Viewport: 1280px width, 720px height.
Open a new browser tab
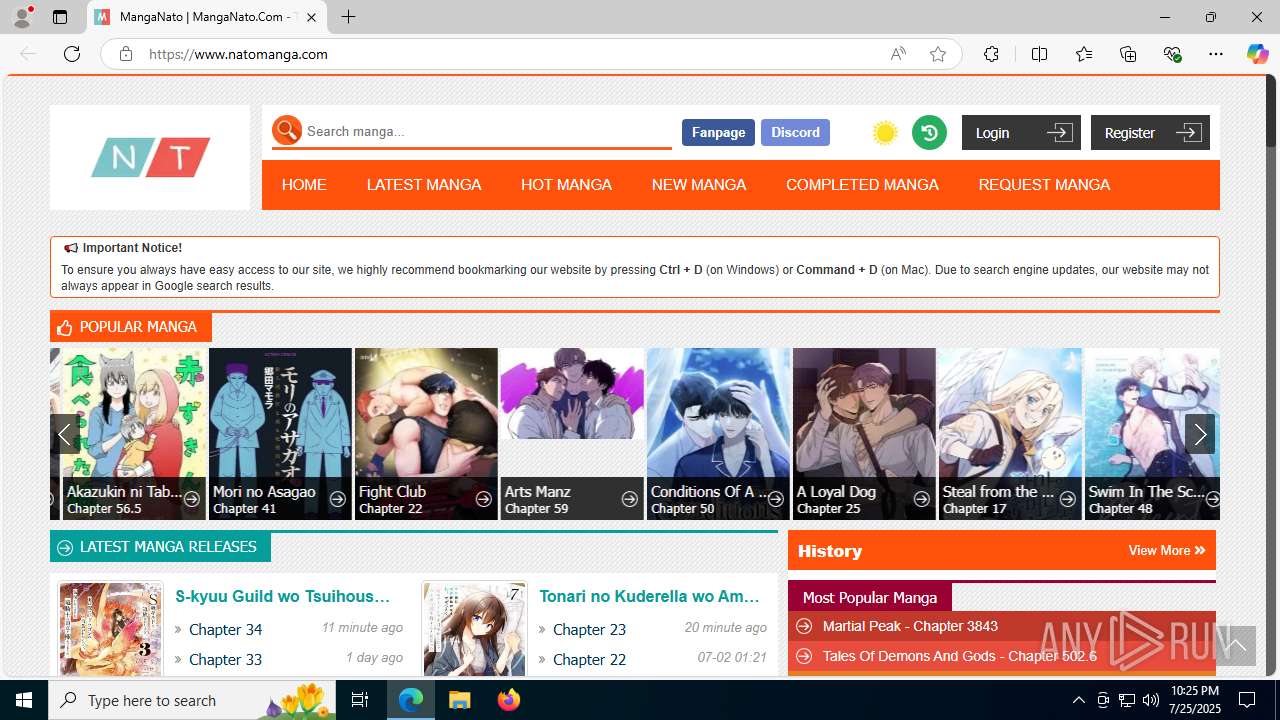click(x=348, y=17)
